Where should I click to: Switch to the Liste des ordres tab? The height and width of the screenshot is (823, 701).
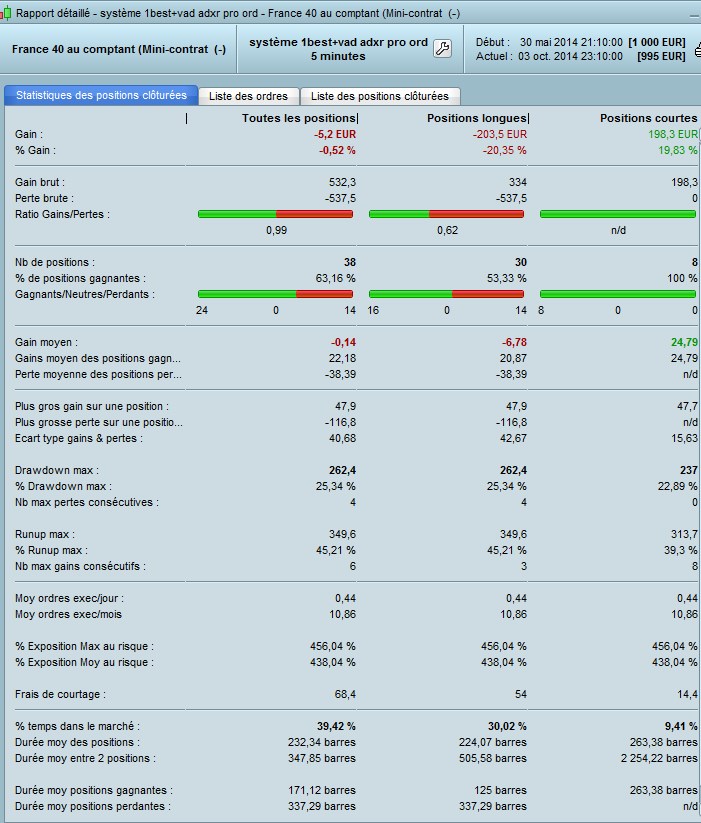(248, 96)
